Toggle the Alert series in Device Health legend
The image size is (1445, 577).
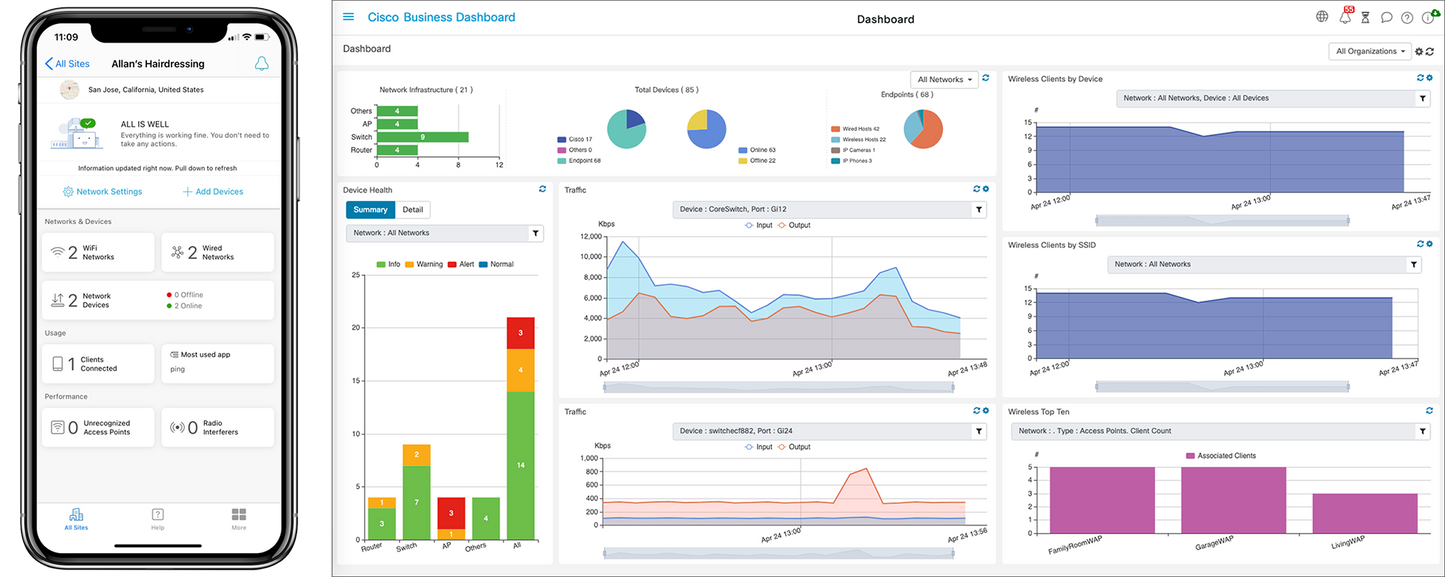click(460, 264)
